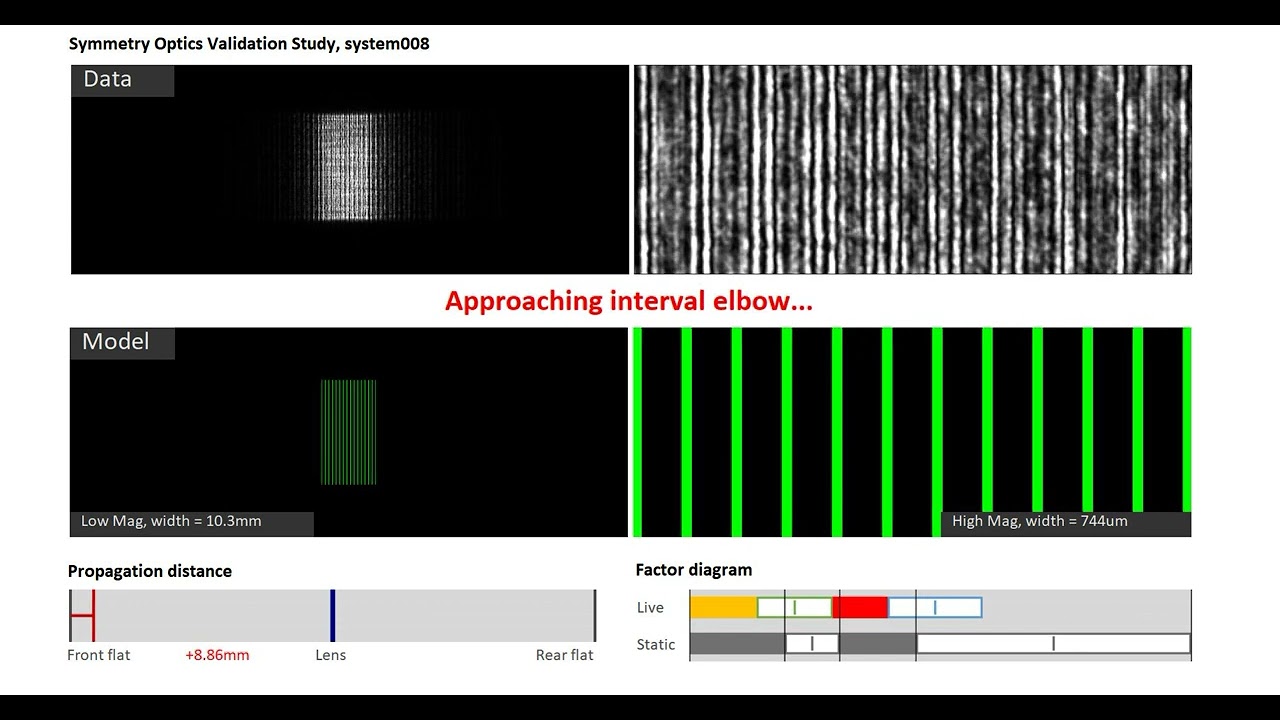The width and height of the screenshot is (1280, 720).
Task: Click the orange segment in the Live row
Action: [x=723, y=607]
